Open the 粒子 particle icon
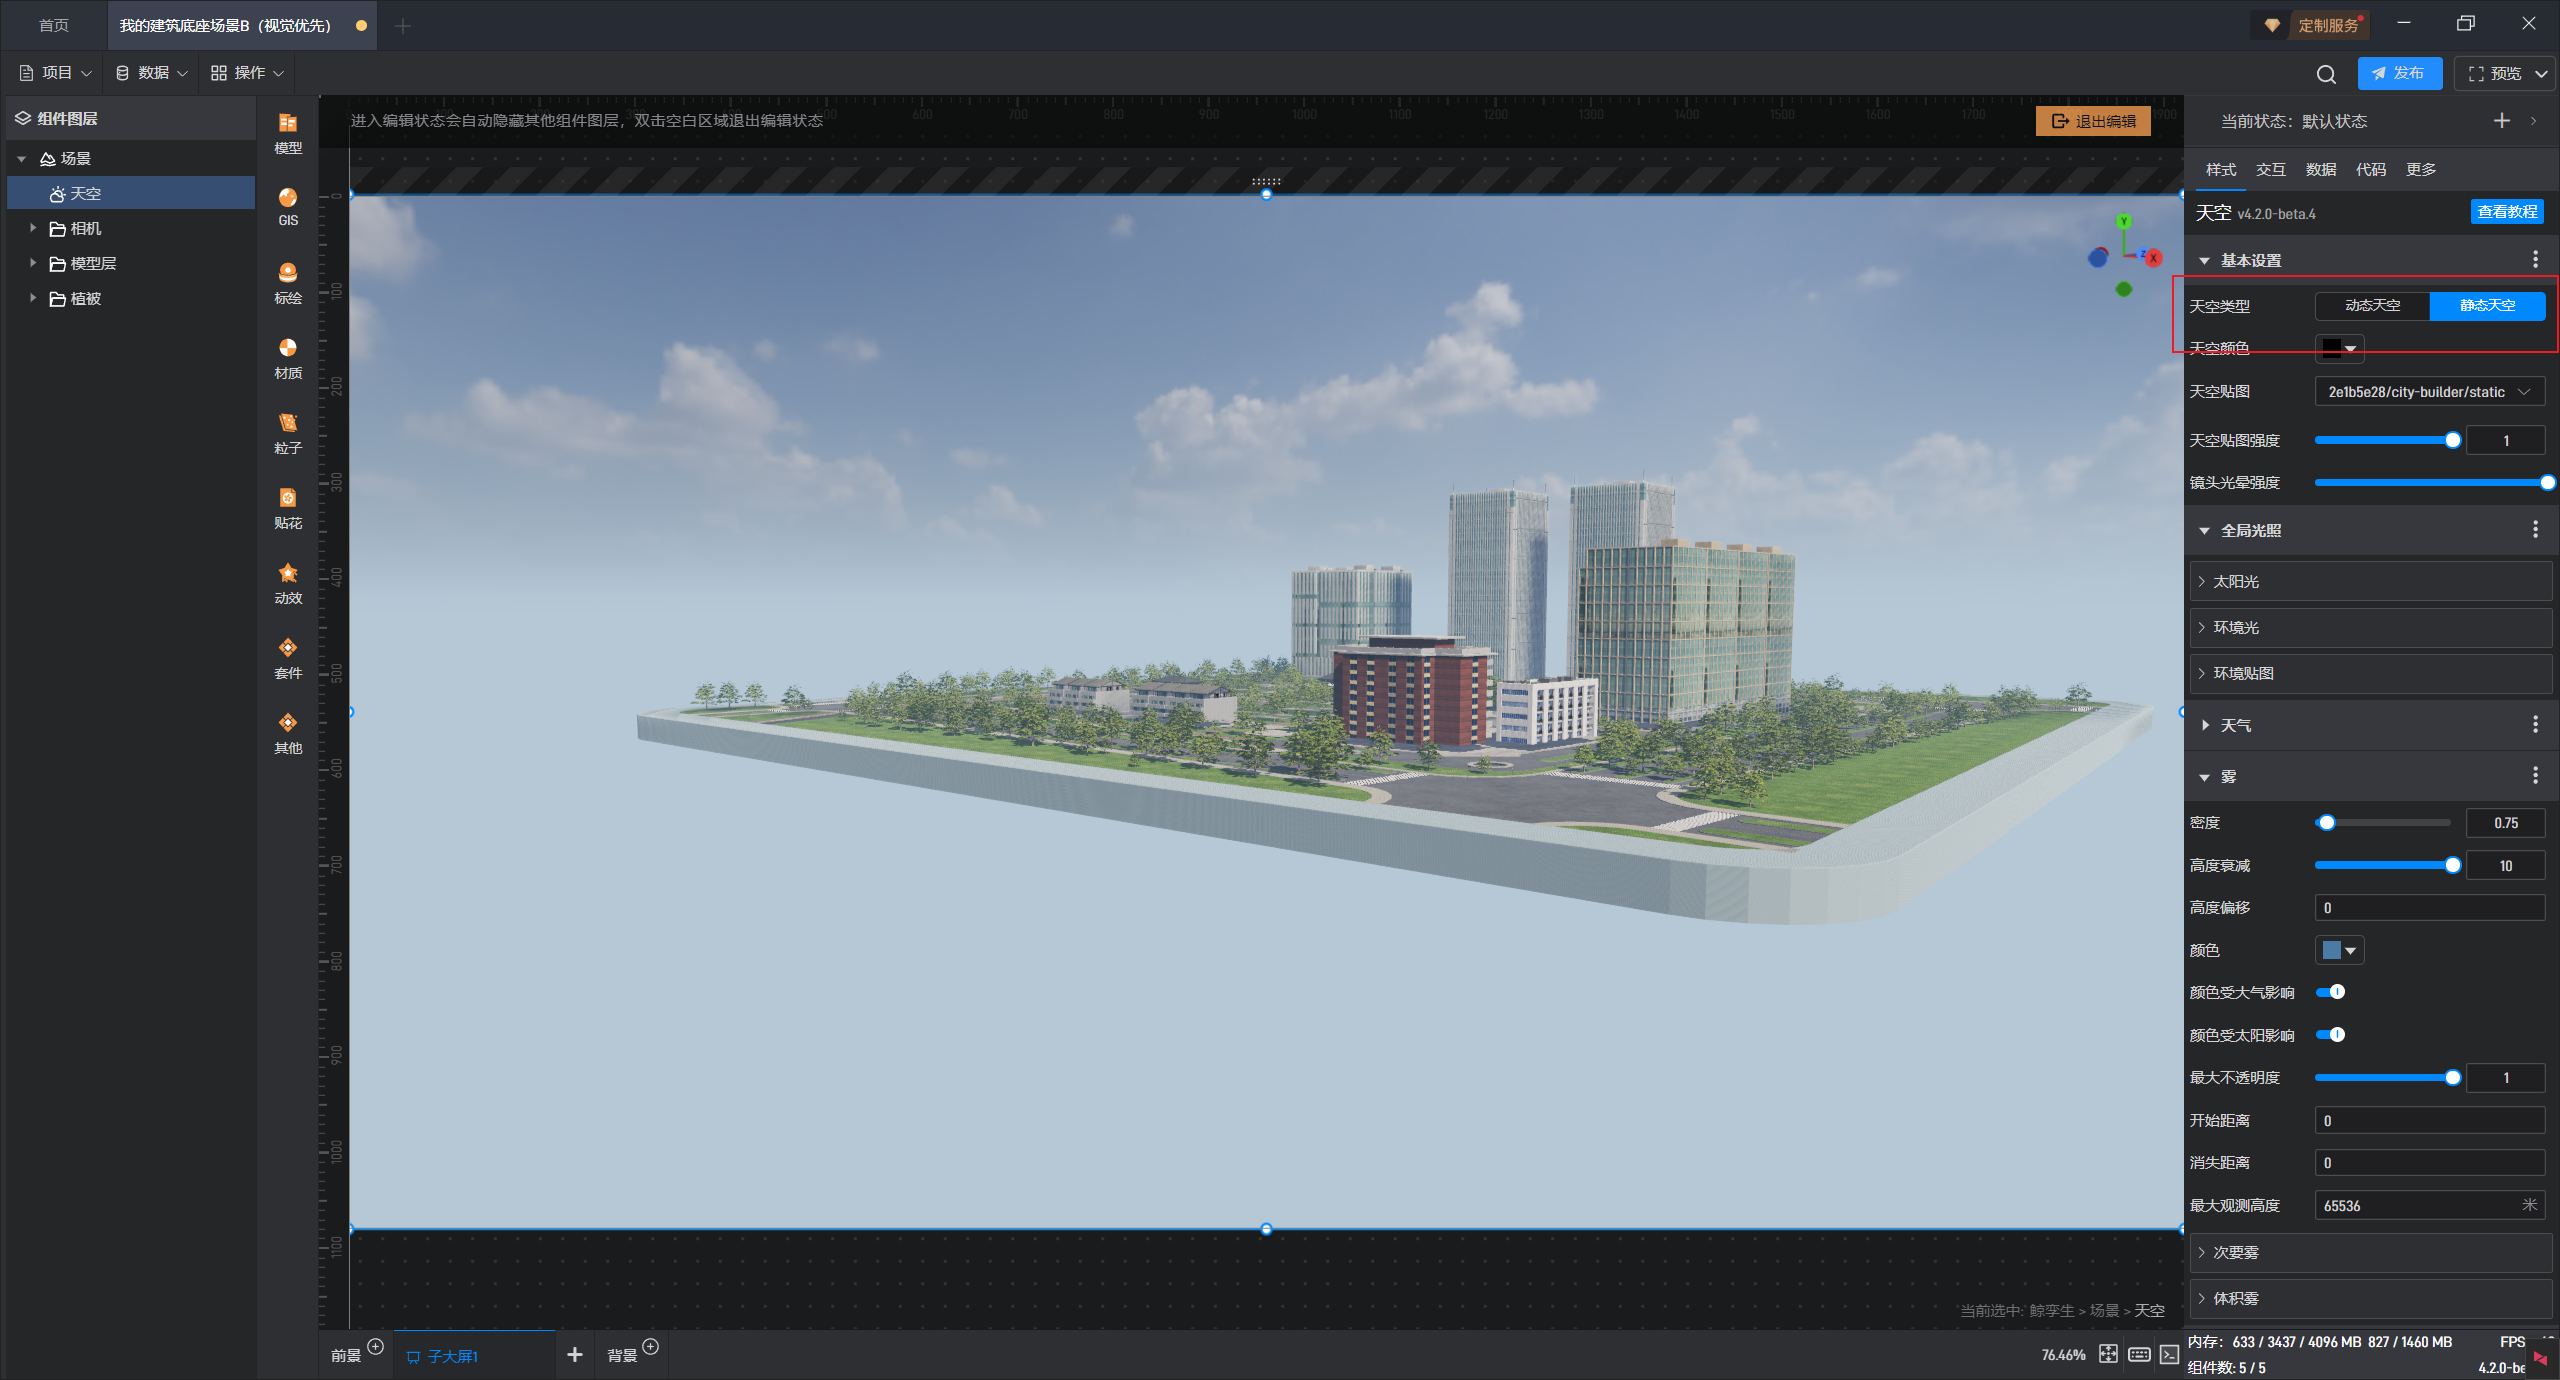The height and width of the screenshot is (1380, 2560). 288,433
